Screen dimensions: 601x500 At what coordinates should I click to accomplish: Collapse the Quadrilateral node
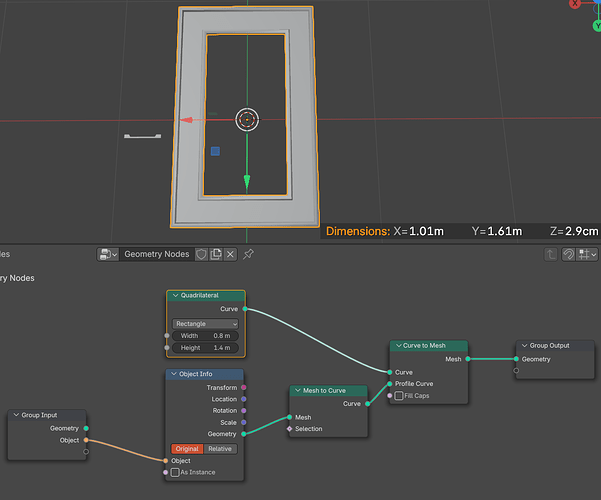tap(176, 295)
